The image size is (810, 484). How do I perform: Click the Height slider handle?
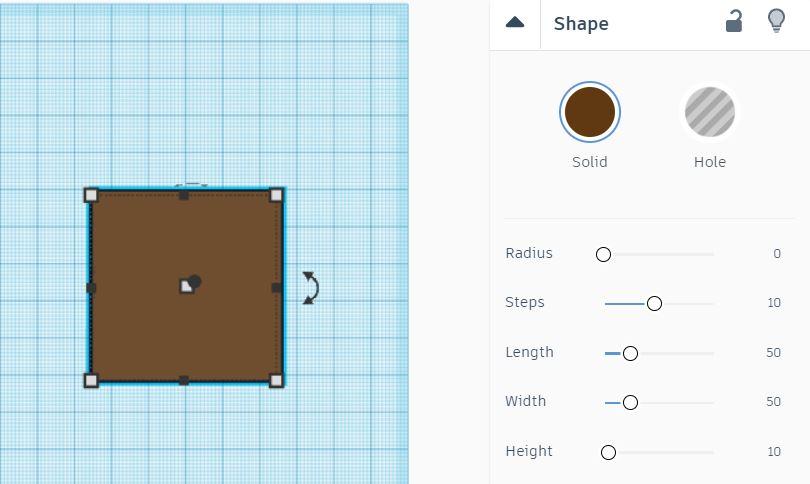pyautogui.click(x=609, y=452)
